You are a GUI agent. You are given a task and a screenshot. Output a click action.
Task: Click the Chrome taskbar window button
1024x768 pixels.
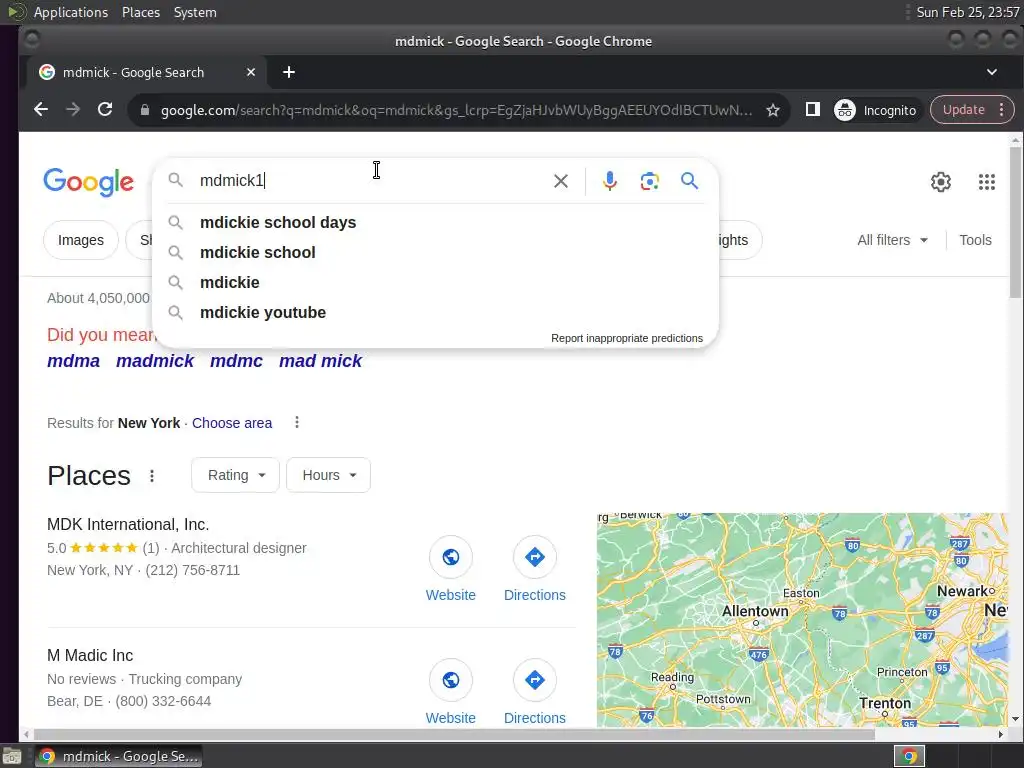pyautogui.click(x=118, y=756)
